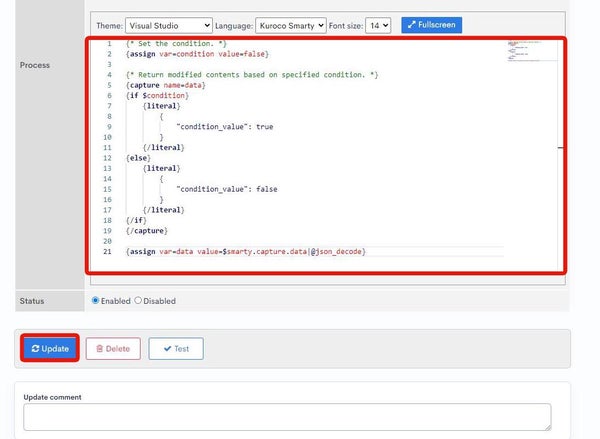Click the code minimap thumbnail

pyautogui.click(x=532, y=51)
